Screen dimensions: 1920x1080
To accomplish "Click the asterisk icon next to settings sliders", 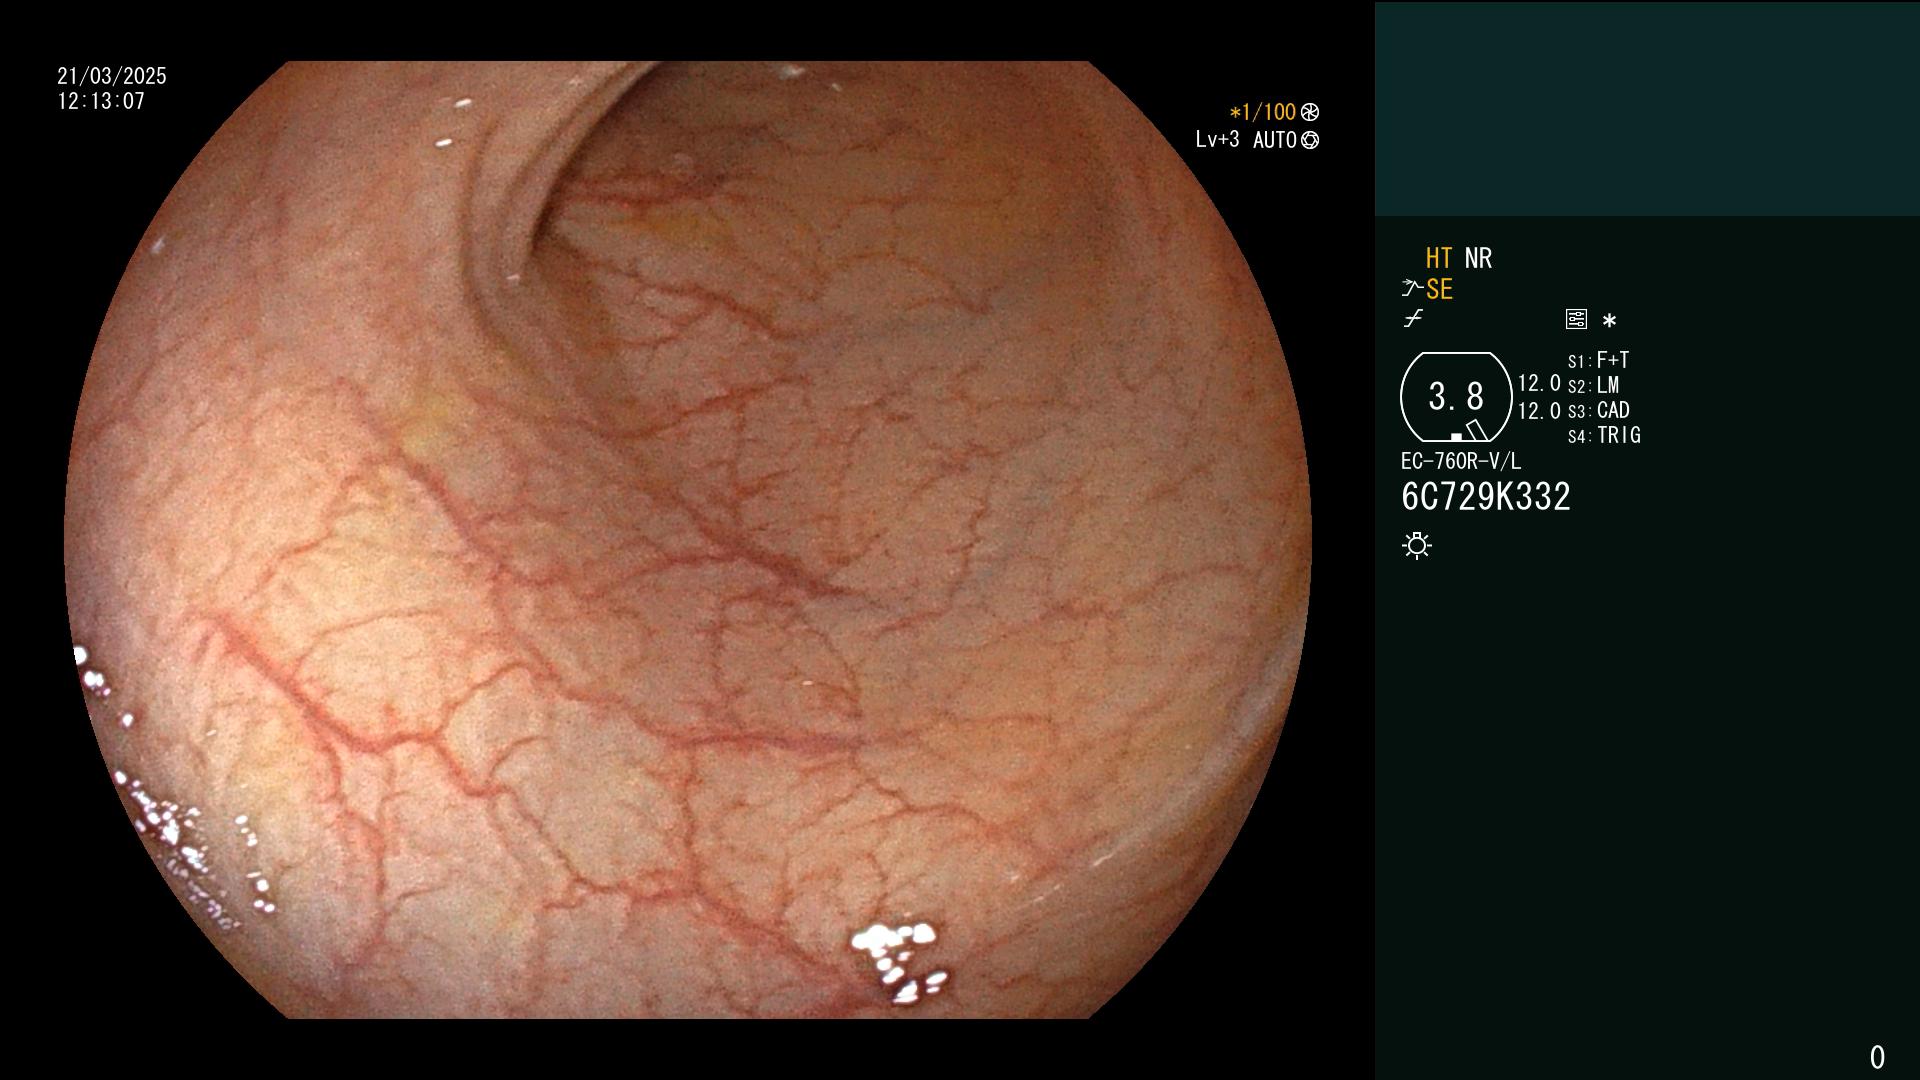I will pyautogui.click(x=1609, y=321).
